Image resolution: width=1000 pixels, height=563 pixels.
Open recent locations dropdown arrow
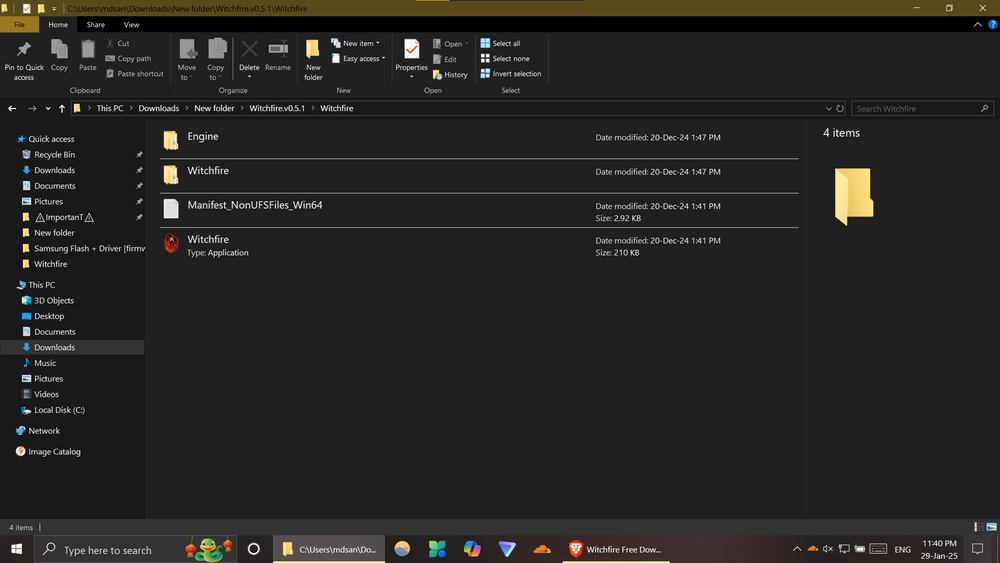click(48, 108)
